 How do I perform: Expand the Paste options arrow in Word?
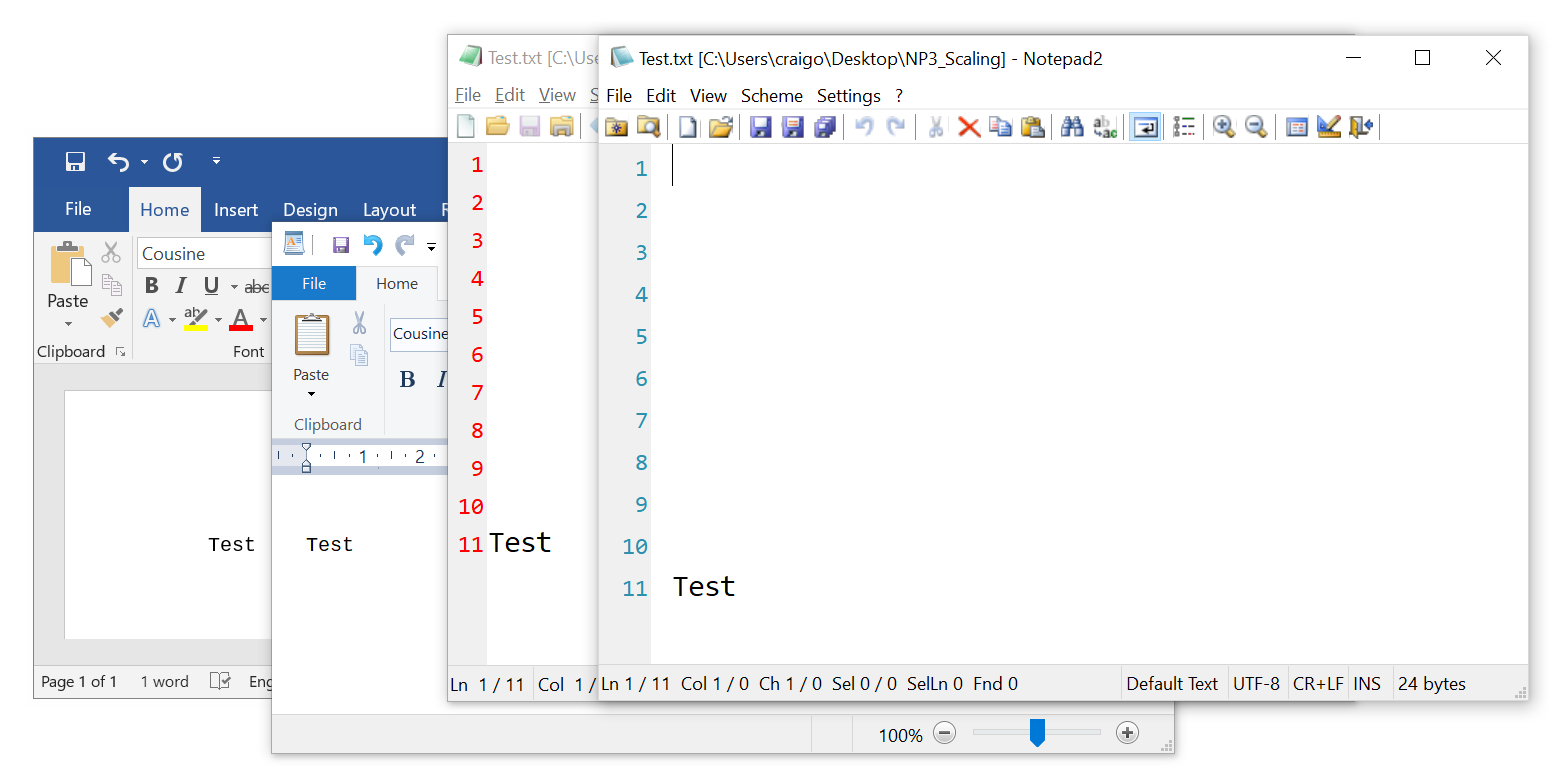tap(68, 324)
